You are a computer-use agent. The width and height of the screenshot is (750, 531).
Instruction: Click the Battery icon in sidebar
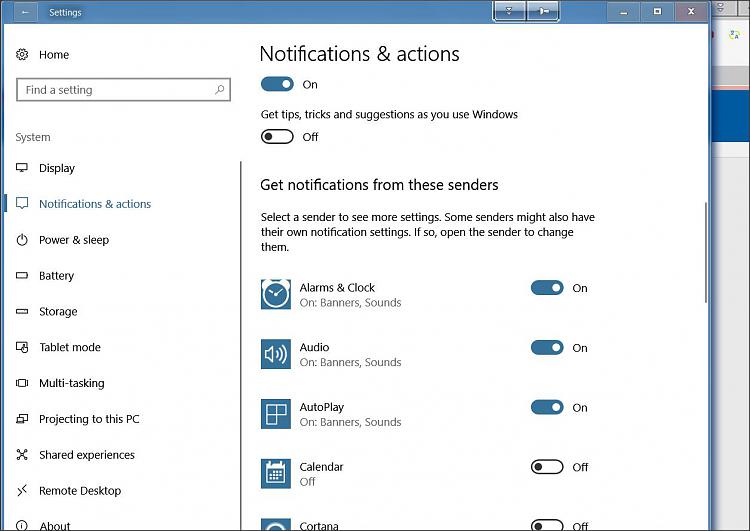coord(22,276)
